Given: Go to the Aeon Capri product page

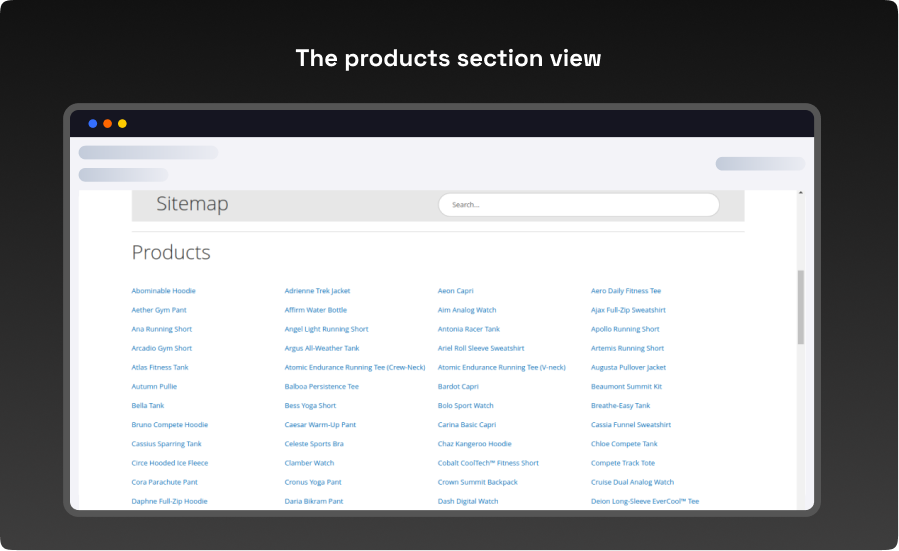Looking at the screenshot, I should coord(455,291).
